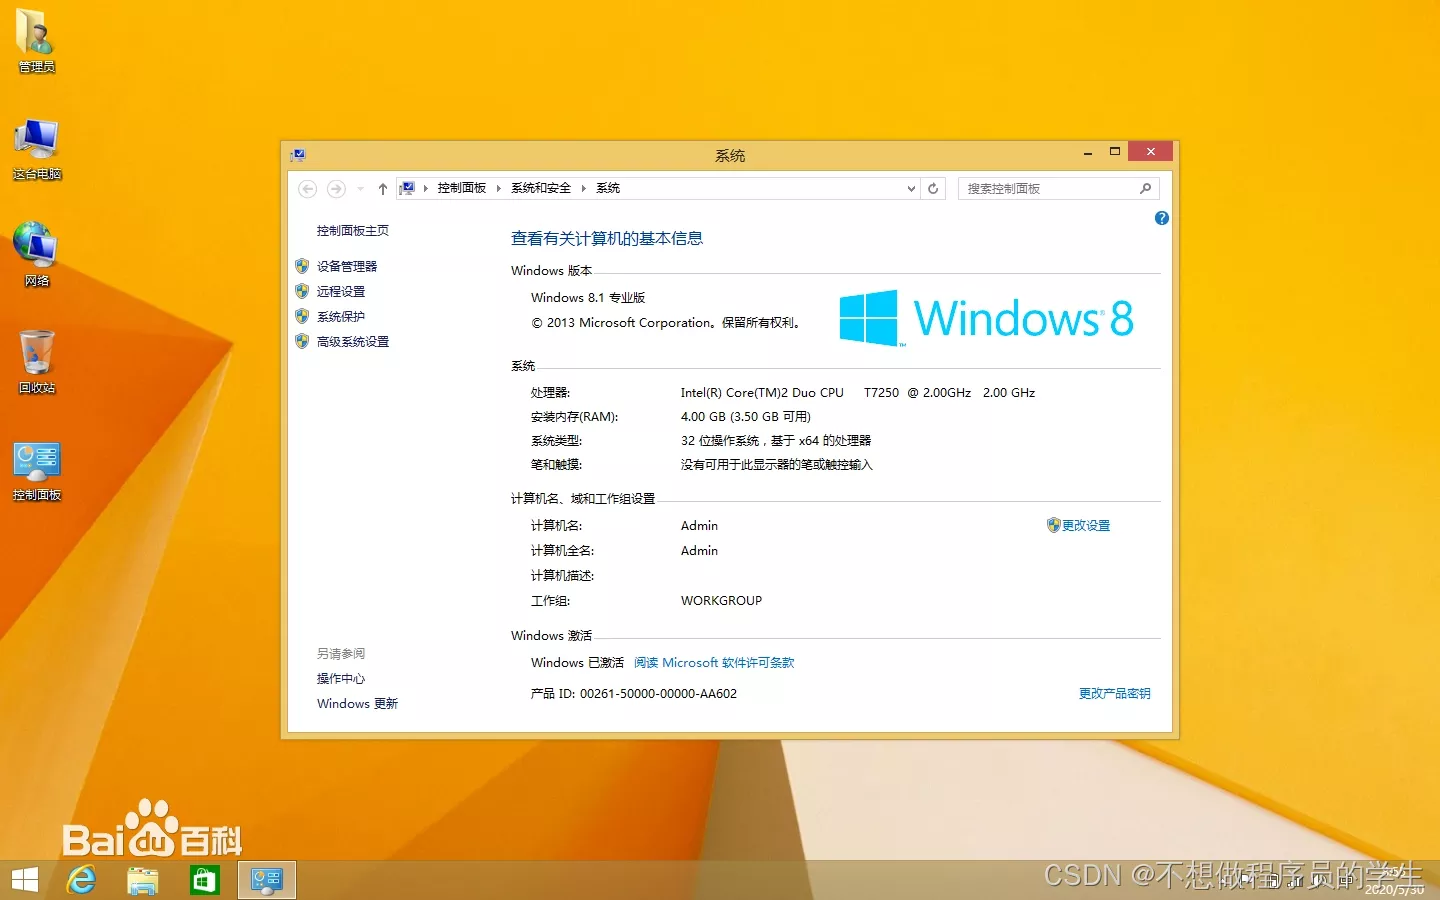The width and height of the screenshot is (1440, 900).
Task: Select the 系统 breadcrumb
Action: [x=608, y=188]
